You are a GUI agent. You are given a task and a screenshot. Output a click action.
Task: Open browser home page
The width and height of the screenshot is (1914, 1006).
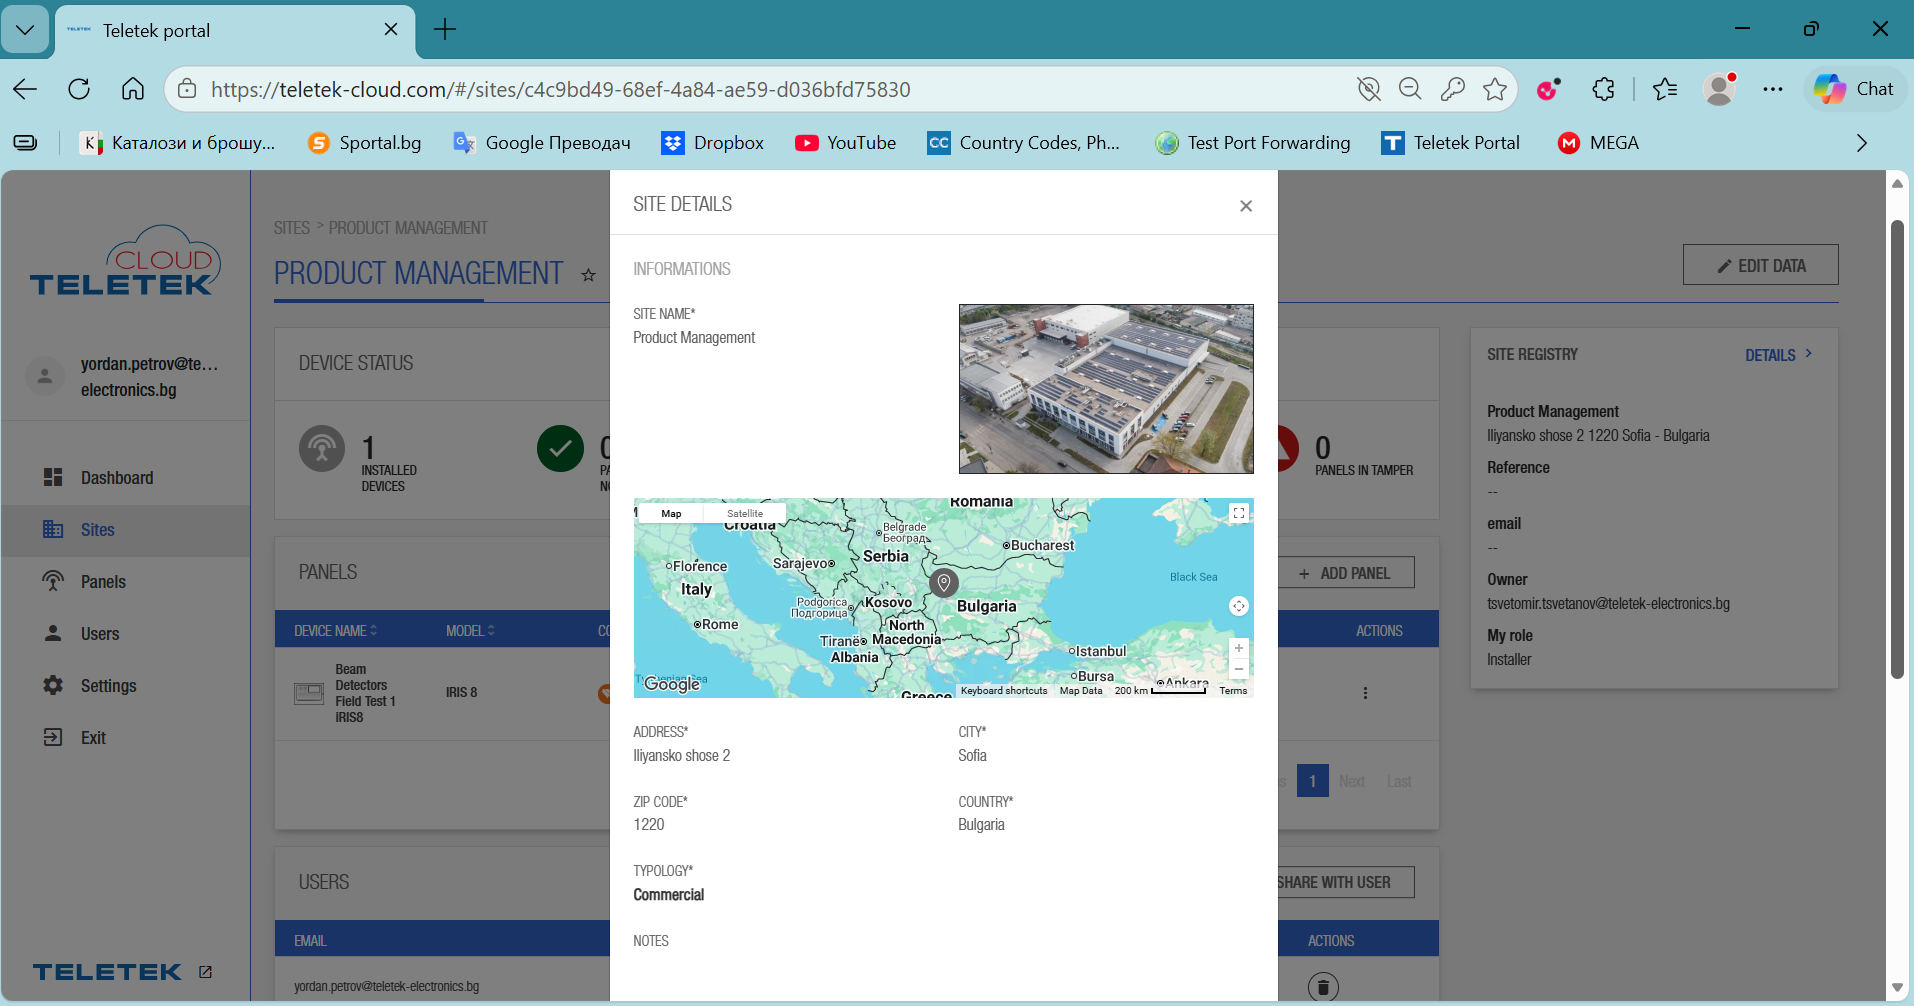point(133,89)
